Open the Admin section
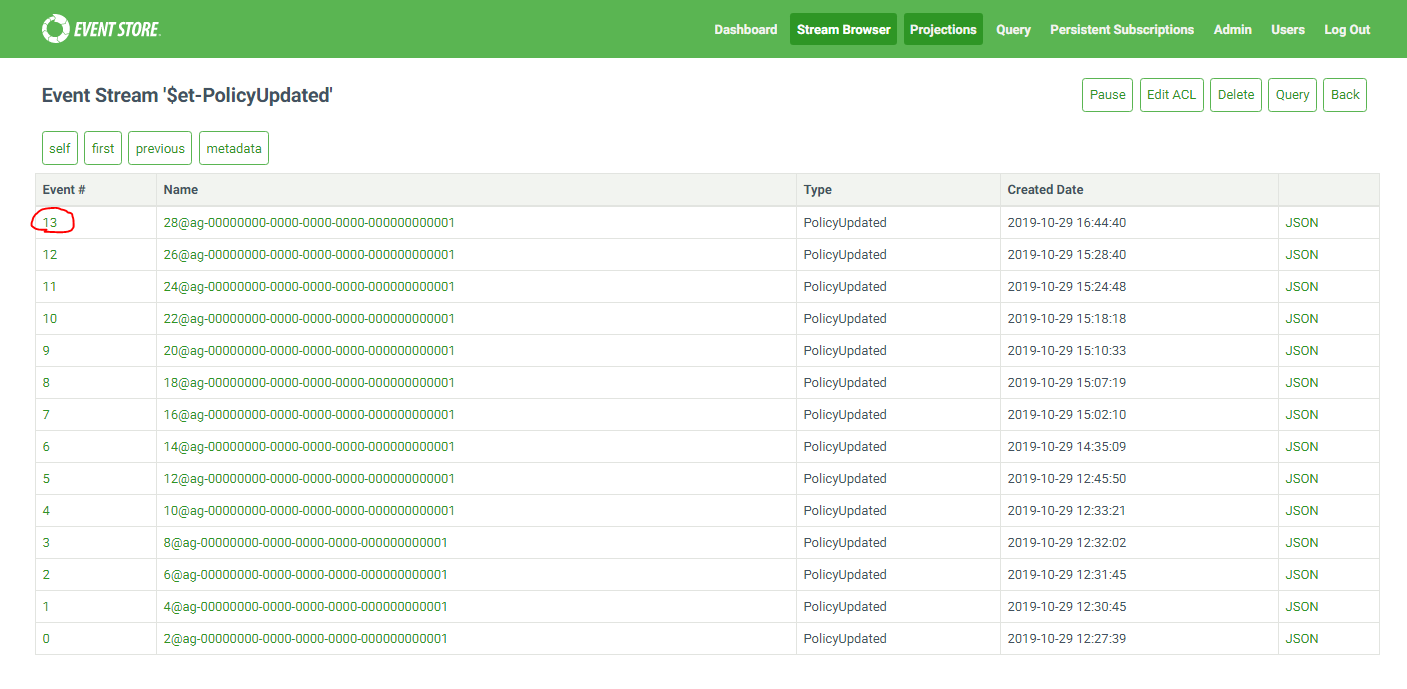The image size is (1407, 689). click(1232, 29)
